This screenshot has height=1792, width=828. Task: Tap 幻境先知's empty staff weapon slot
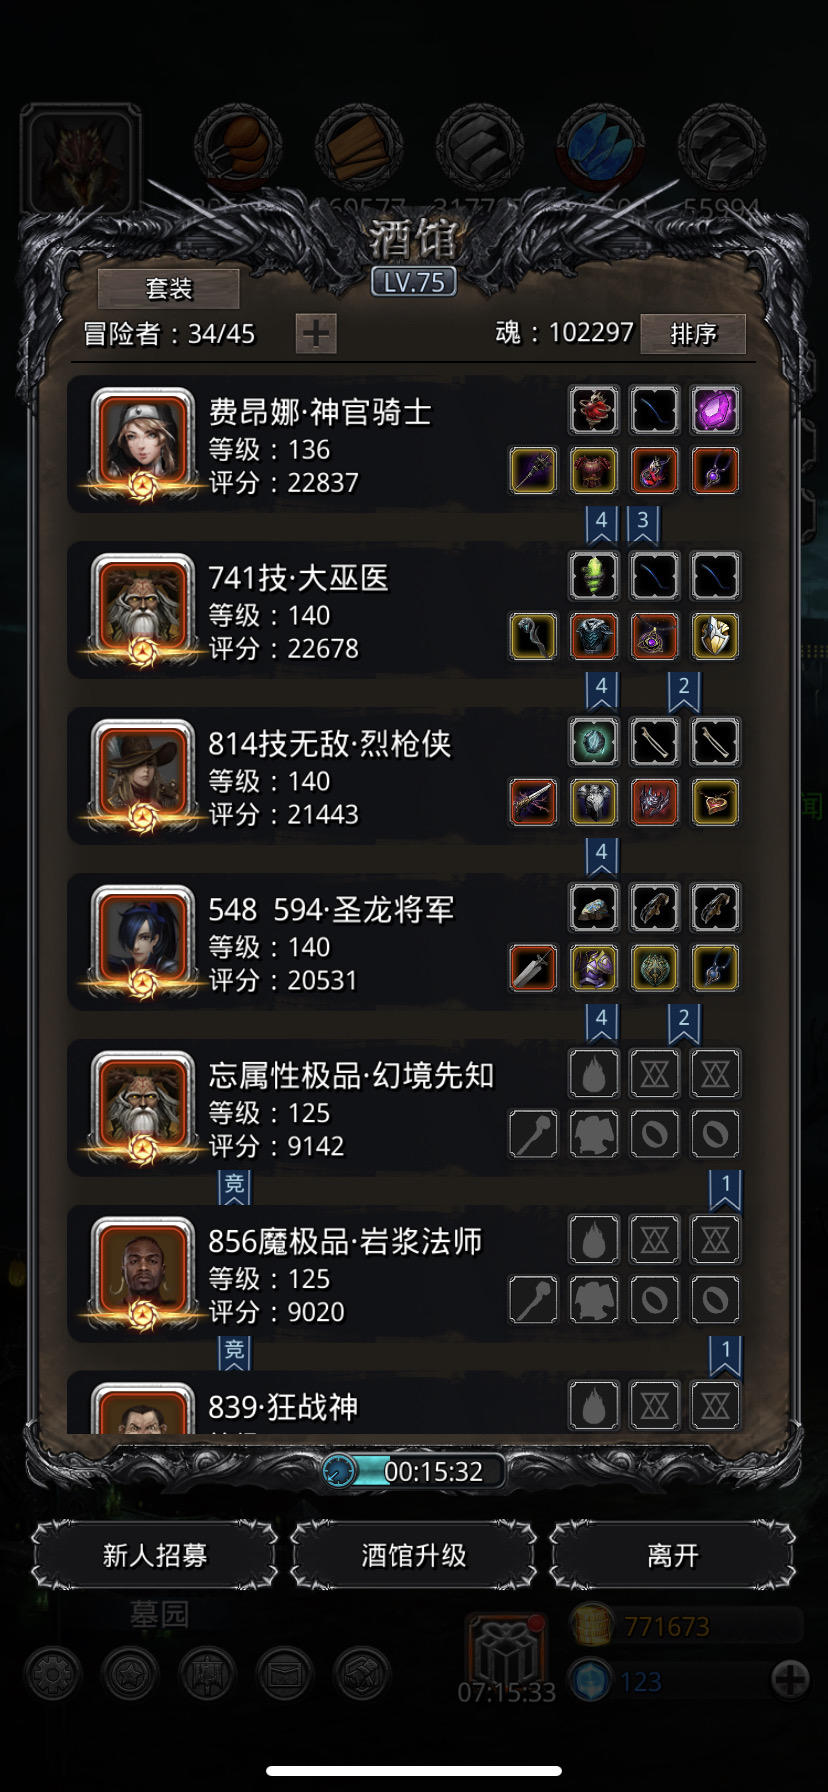click(533, 1134)
